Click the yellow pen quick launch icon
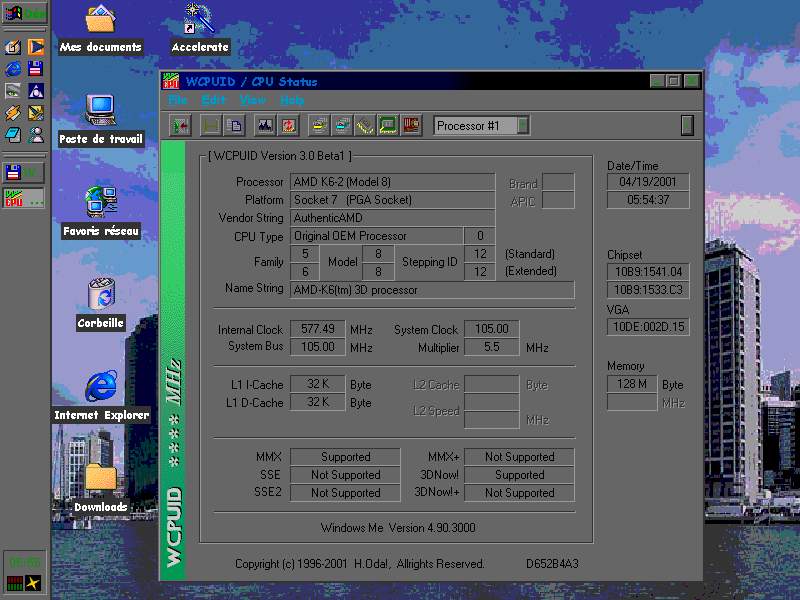Screen dimensions: 800x600 [x=36, y=113]
